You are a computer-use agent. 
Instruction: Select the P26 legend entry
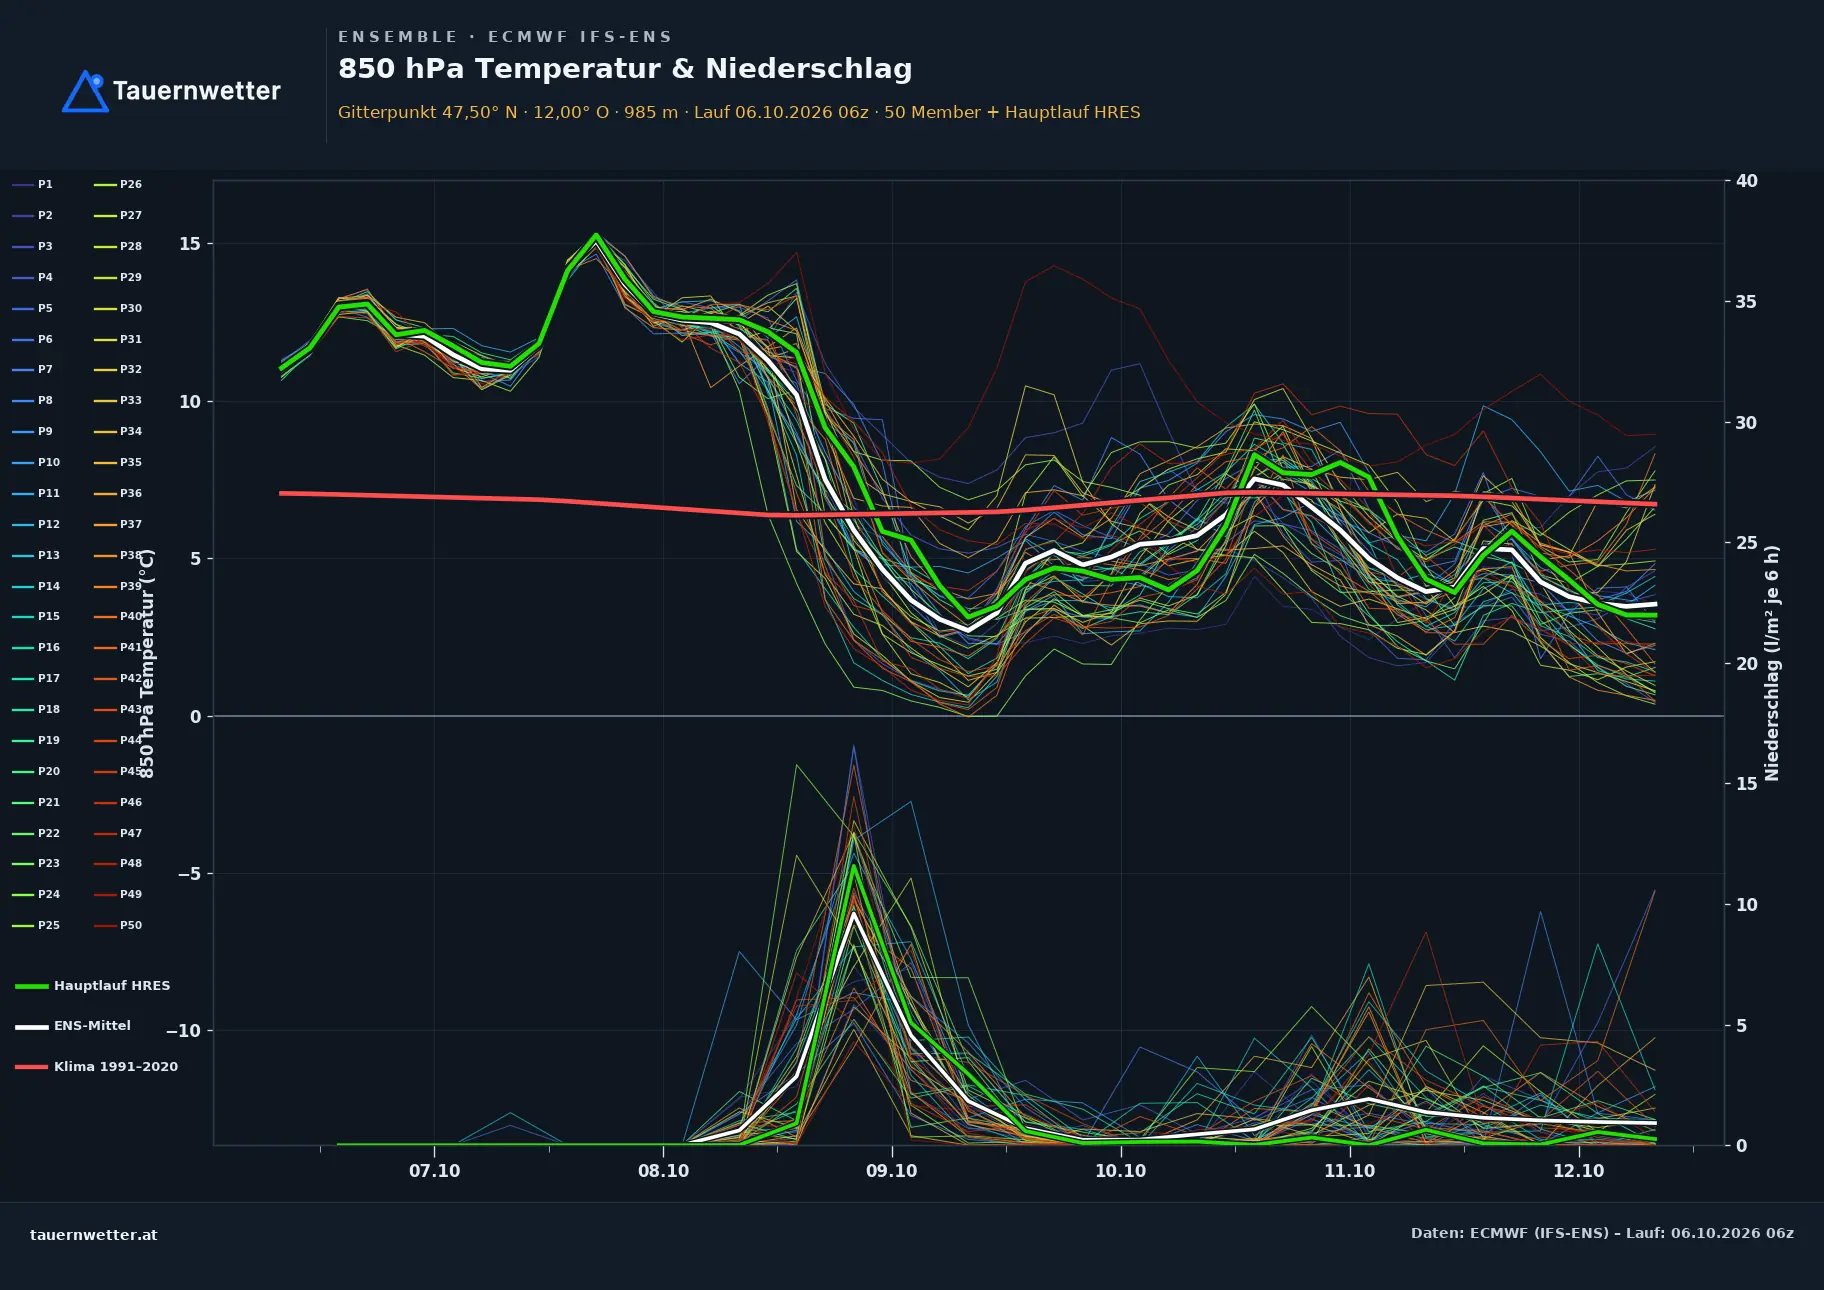pyautogui.click(x=118, y=185)
